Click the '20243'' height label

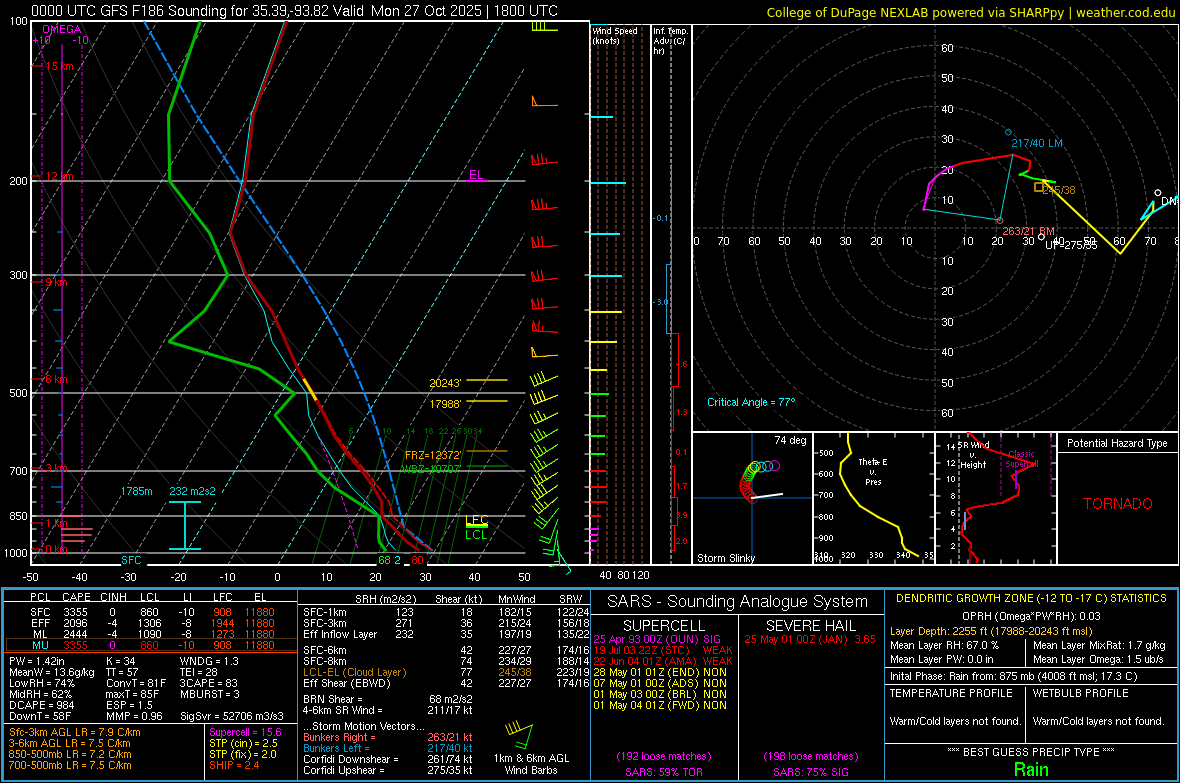click(445, 383)
